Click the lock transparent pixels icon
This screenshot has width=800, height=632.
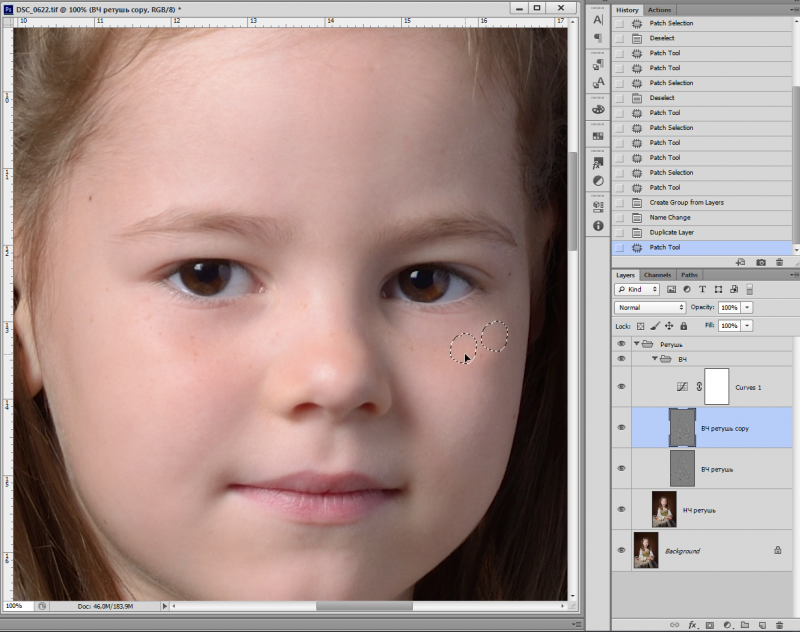coord(640,326)
